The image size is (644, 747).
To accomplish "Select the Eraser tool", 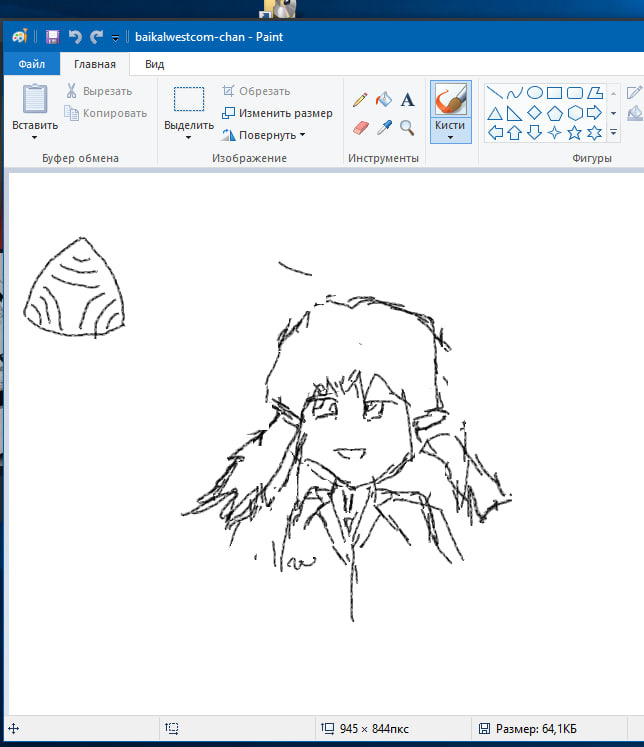I will [x=362, y=127].
